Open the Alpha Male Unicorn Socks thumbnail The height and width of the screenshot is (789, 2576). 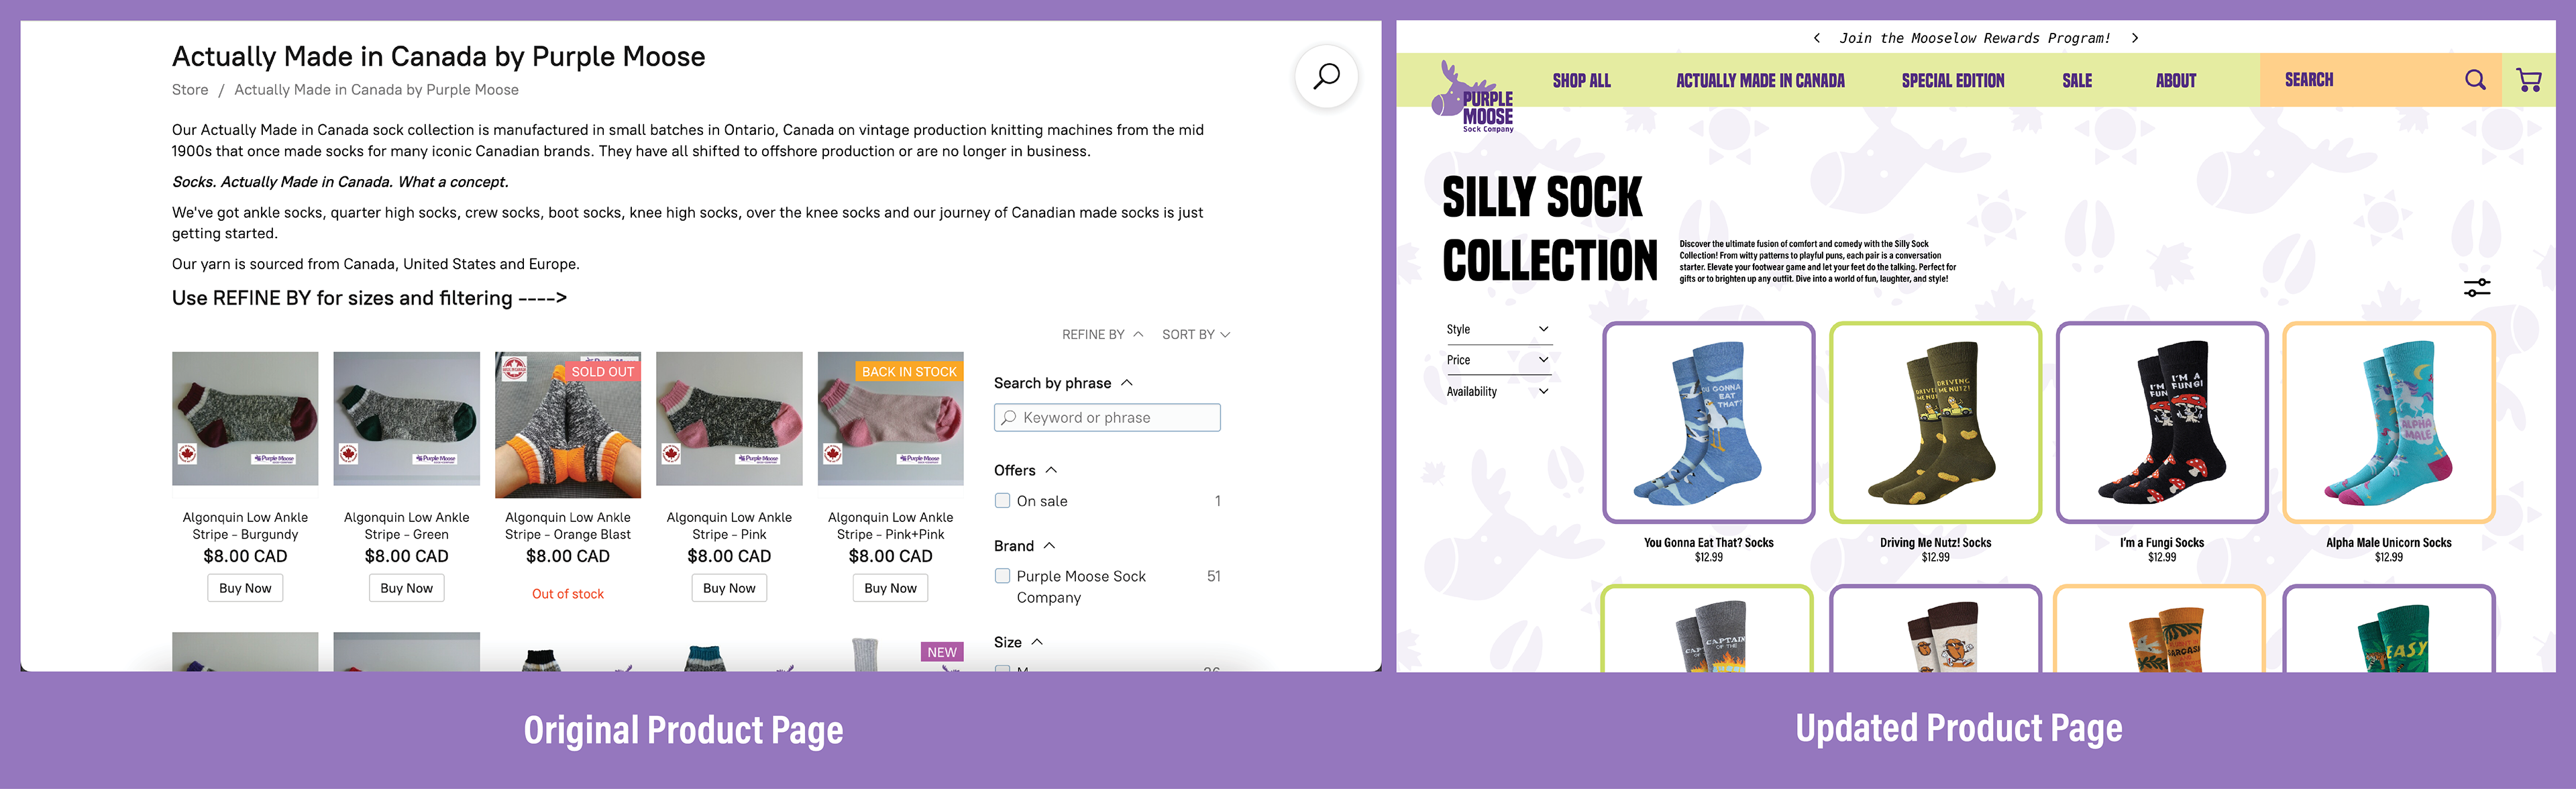tap(2388, 422)
